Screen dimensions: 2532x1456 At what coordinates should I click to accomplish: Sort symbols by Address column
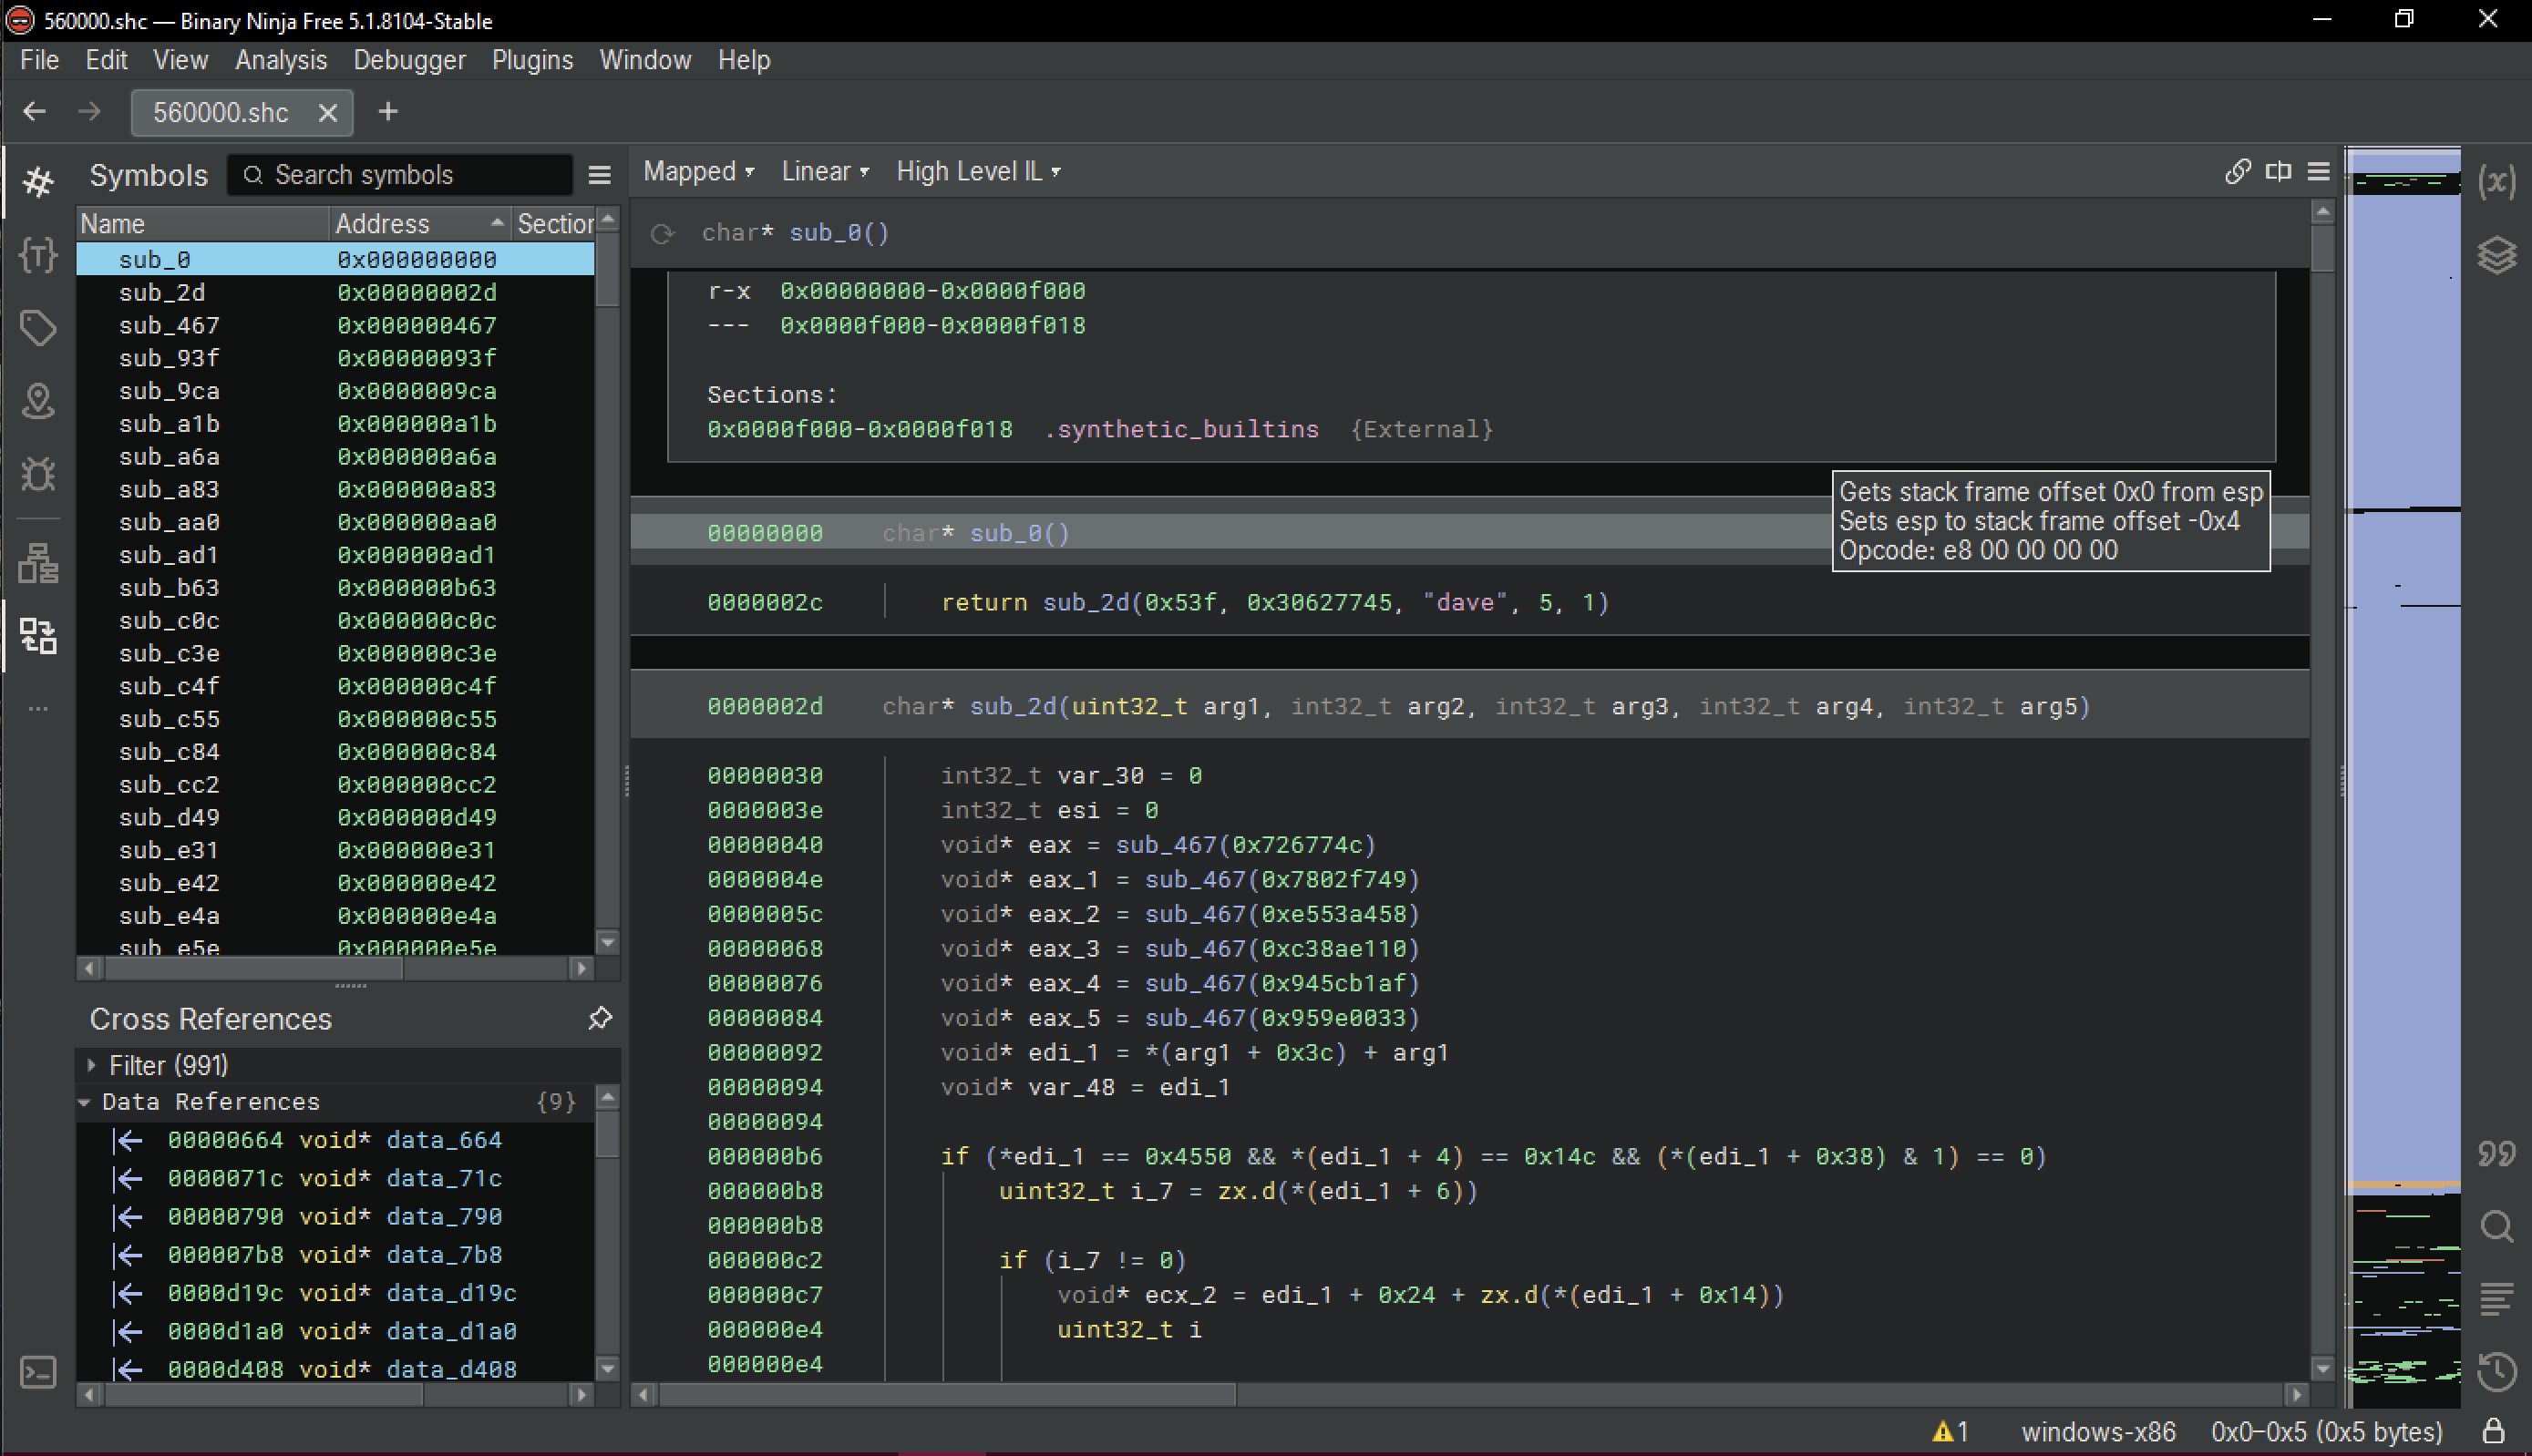point(418,224)
